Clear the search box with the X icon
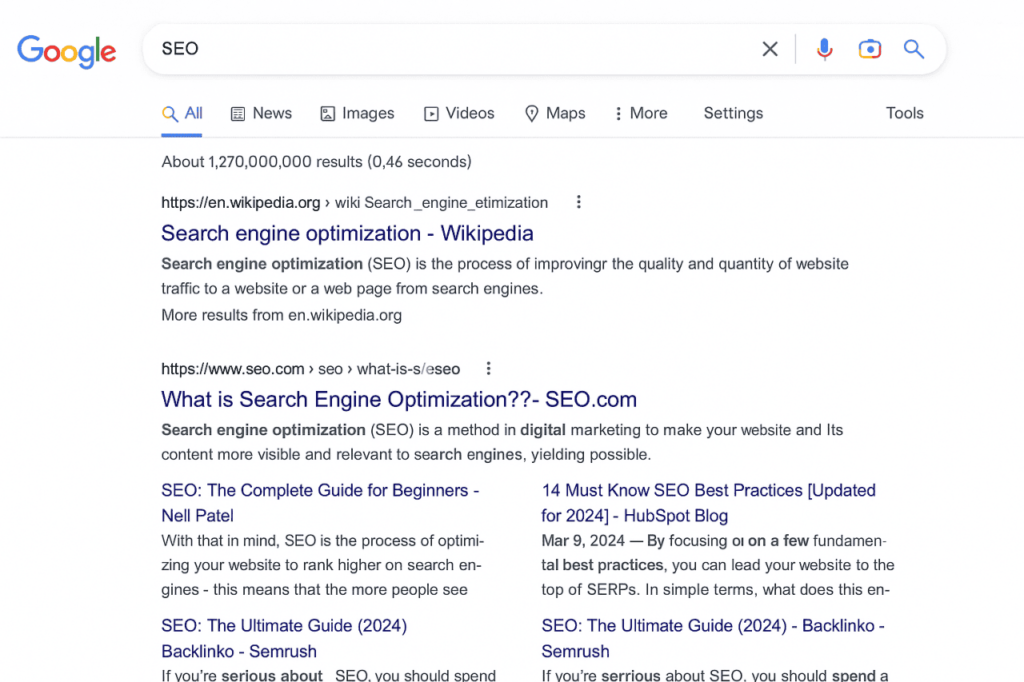This screenshot has height=682, width=1024. tap(770, 49)
